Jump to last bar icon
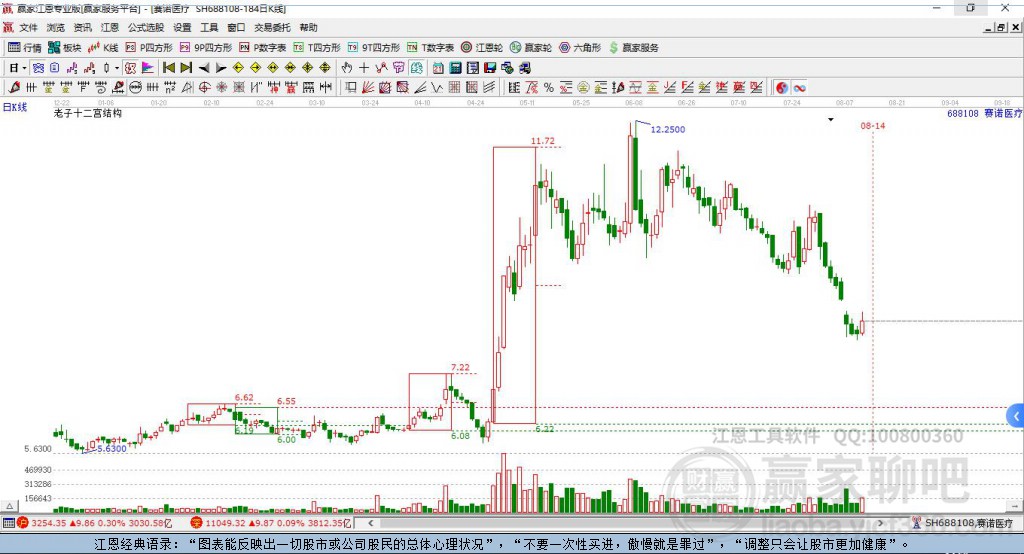The image size is (1024, 554). tap(186, 68)
